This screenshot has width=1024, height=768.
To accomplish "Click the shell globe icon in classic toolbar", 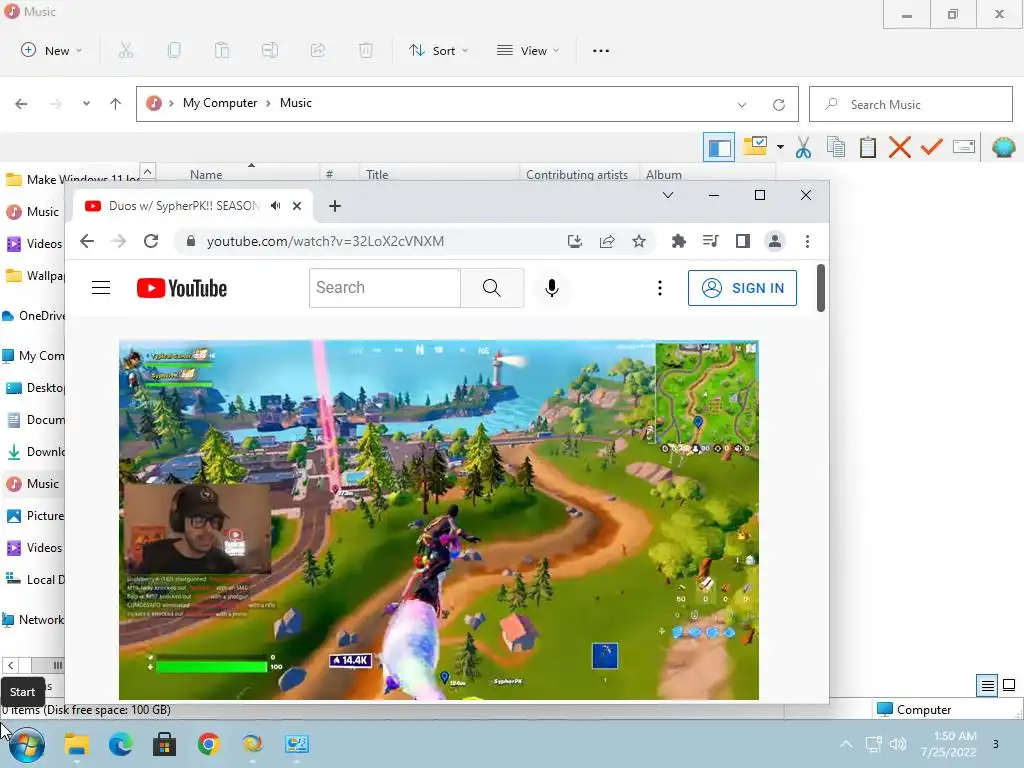I will (x=1003, y=148).
